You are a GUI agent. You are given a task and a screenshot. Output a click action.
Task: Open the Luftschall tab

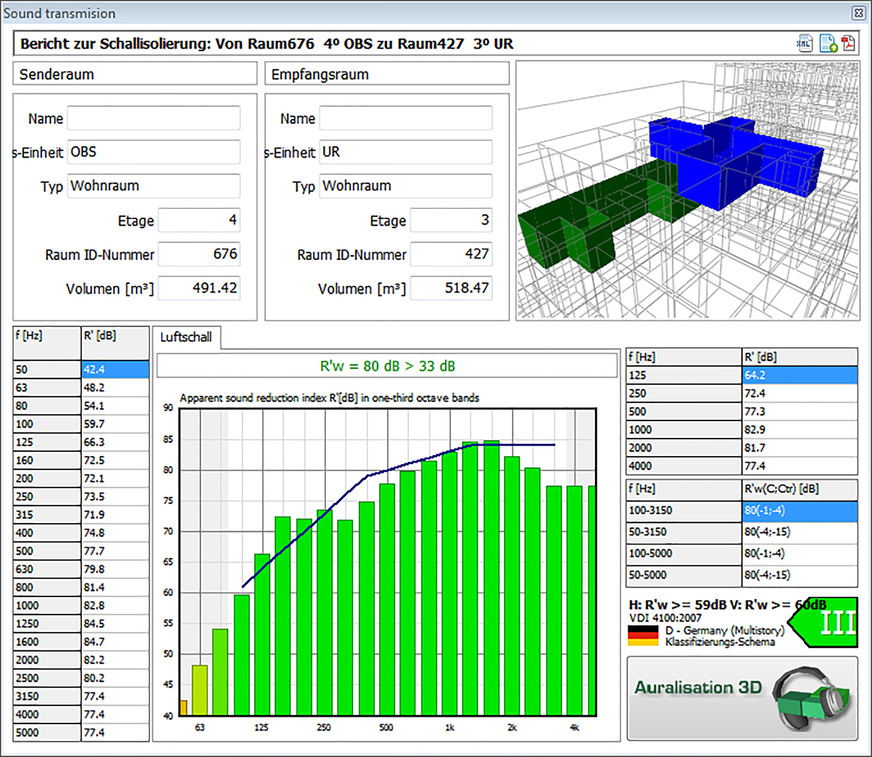tap(187, 337)
